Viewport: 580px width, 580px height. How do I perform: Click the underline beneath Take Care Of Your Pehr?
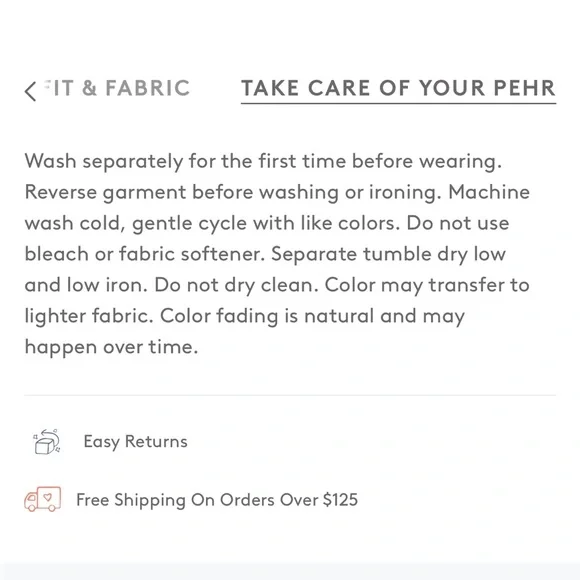pos(398,103)
